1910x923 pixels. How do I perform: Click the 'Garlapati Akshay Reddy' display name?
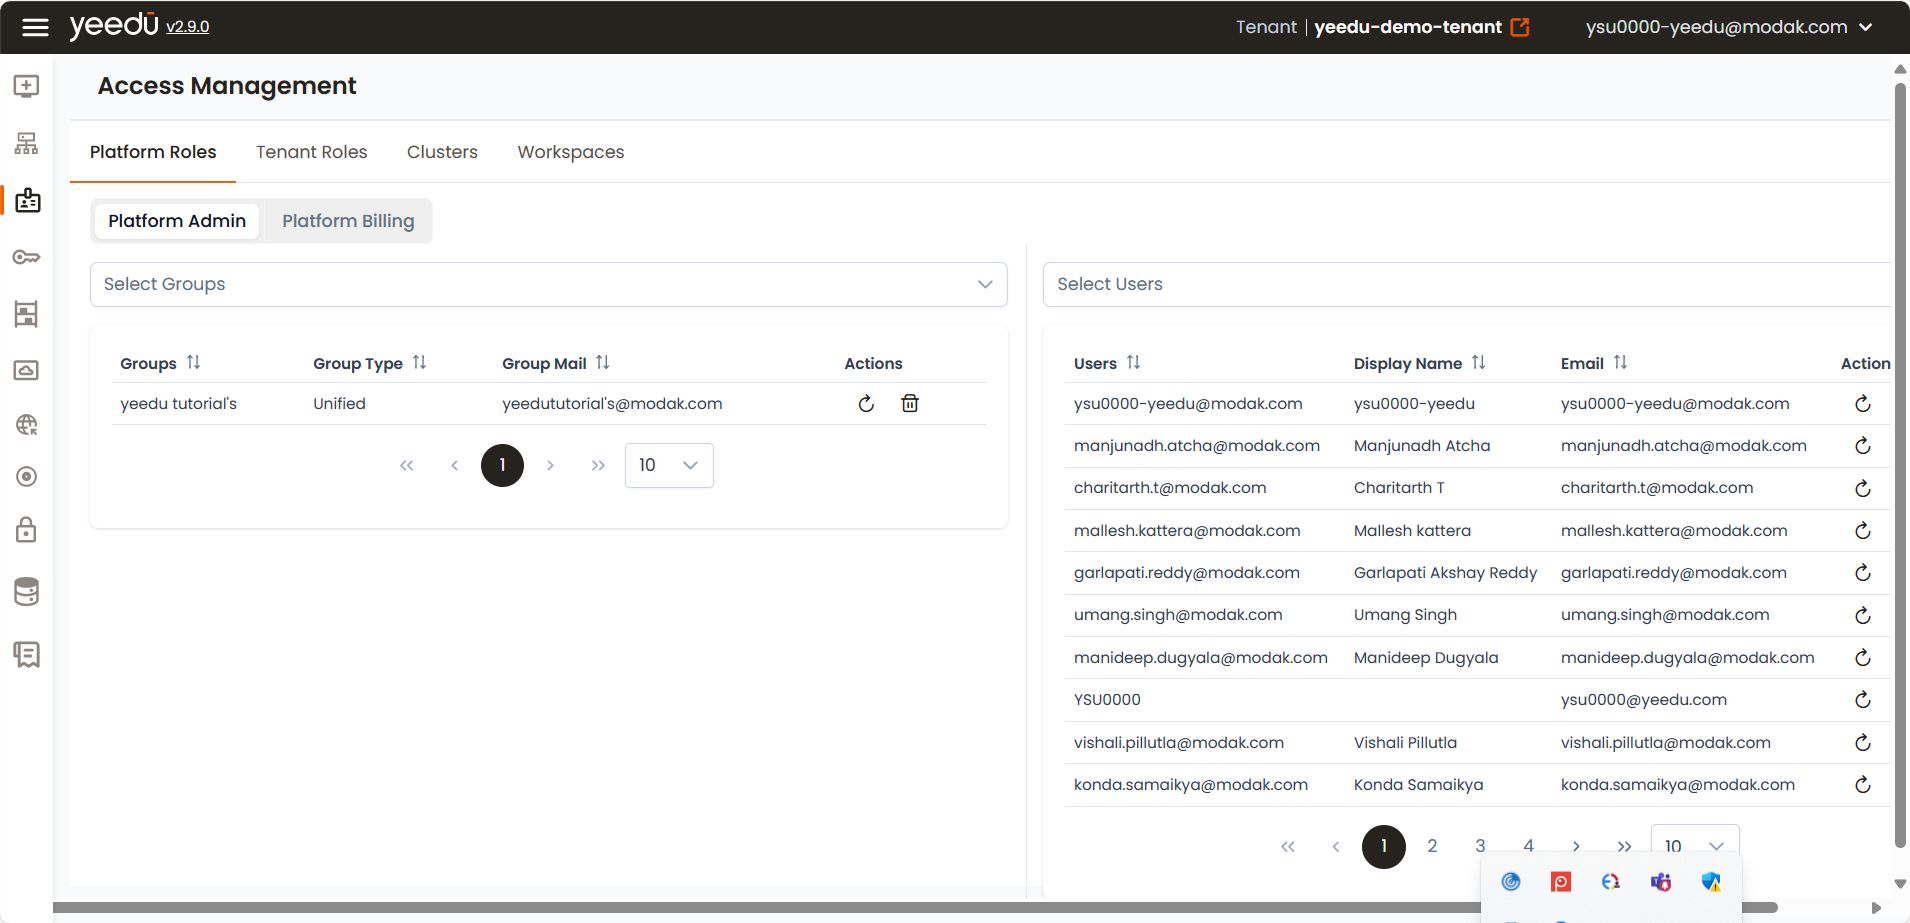[x=1445, y=573]
